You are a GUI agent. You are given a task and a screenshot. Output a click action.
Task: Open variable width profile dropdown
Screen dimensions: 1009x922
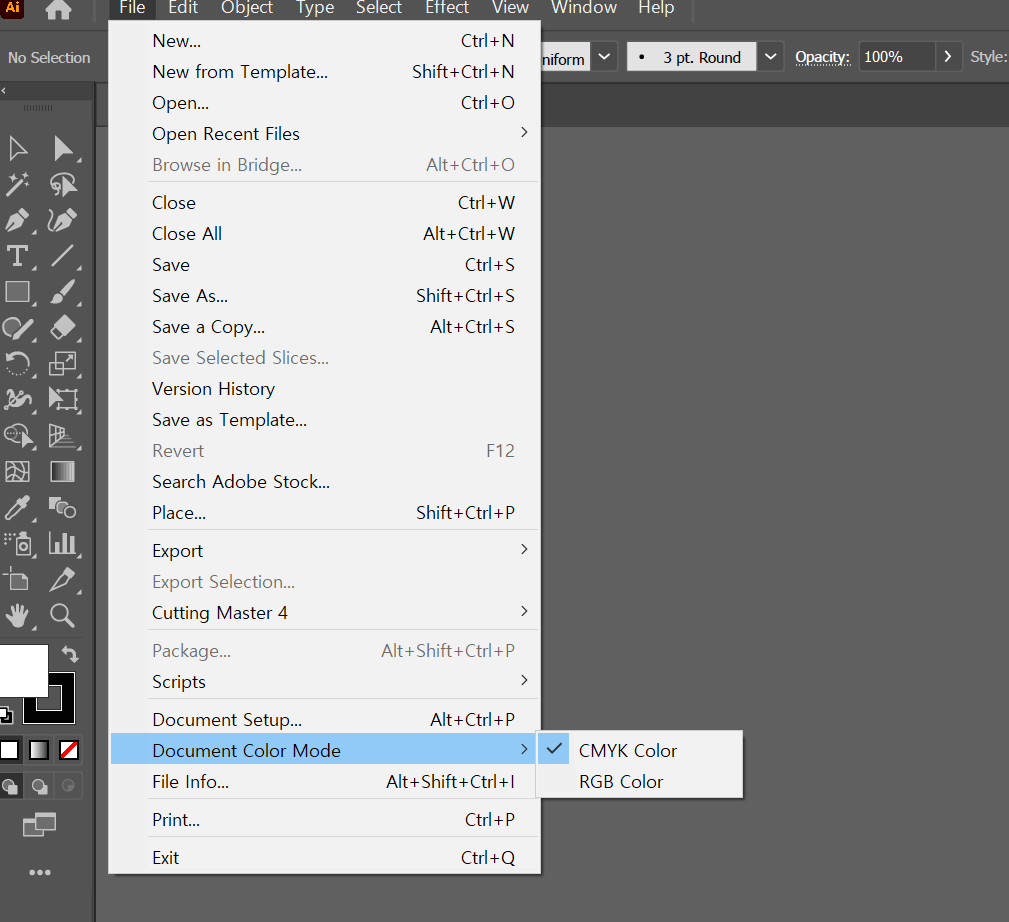pos(604,57)
